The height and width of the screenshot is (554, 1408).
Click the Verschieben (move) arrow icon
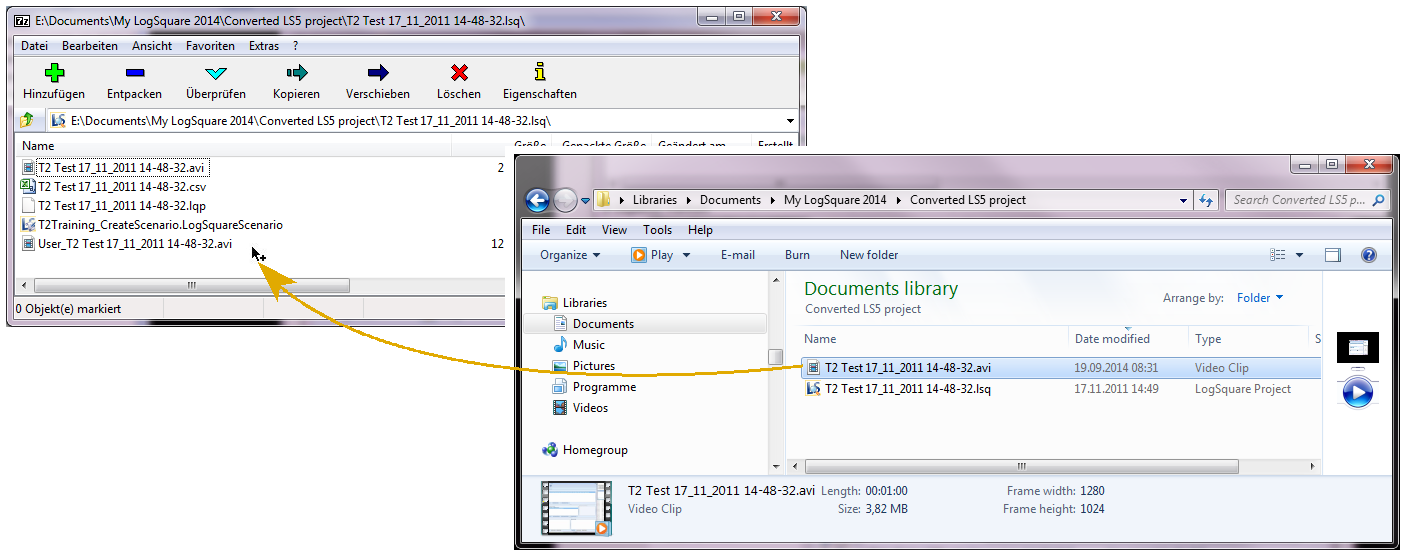pyautogui.click(x=378, y=73)
